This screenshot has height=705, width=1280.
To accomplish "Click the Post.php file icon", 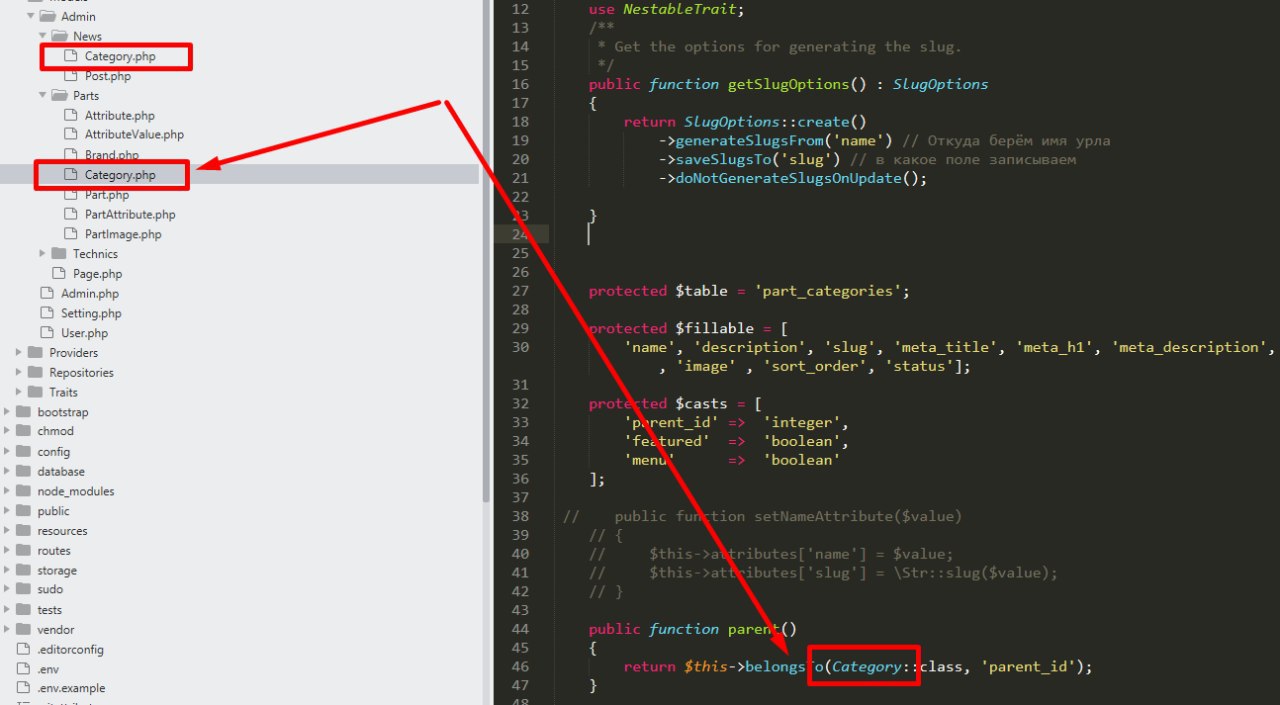I will (x=70, y=76).
